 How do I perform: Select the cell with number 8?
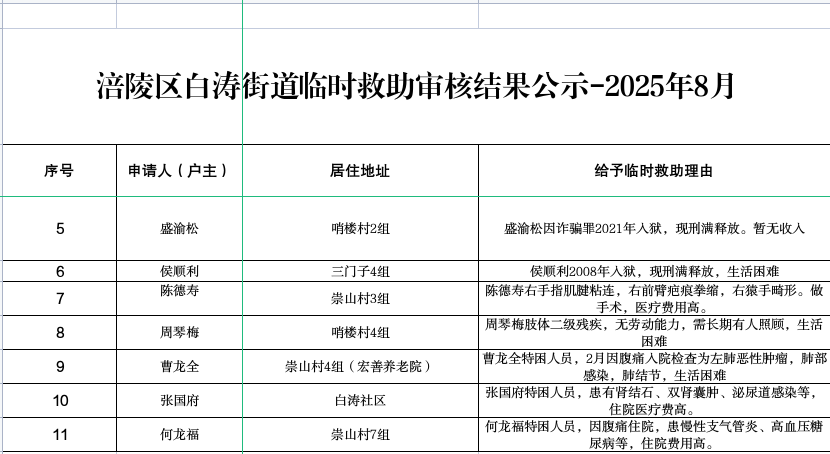click(59, 333)
